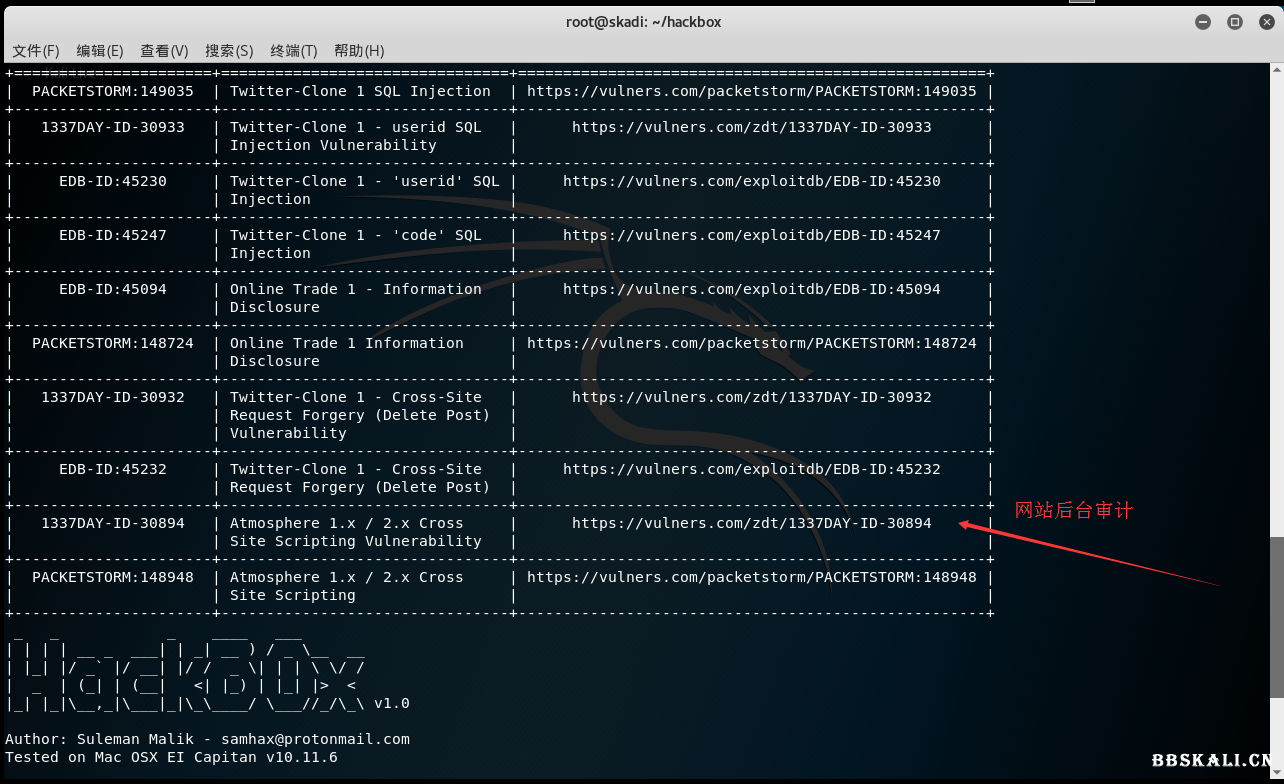The width and height of the screenshot is (1284, 784).
Task: Open the 文件(F) menu
Action: pos(36,51)
